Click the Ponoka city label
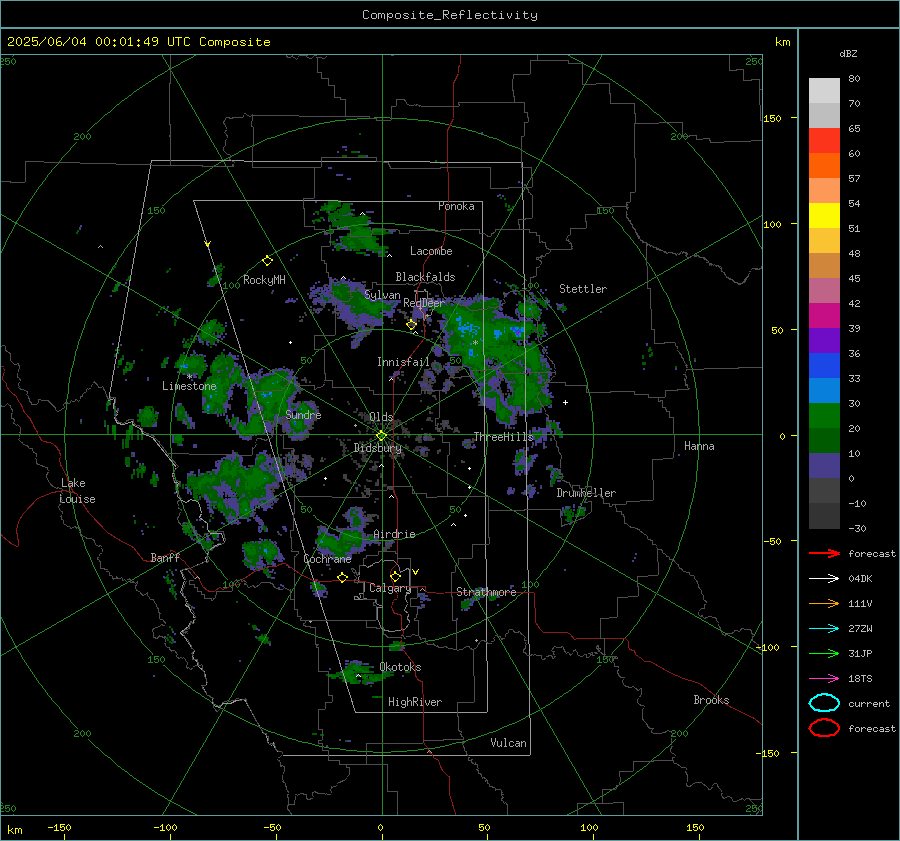This screenshot has width=900, height=841. point(456,206)
